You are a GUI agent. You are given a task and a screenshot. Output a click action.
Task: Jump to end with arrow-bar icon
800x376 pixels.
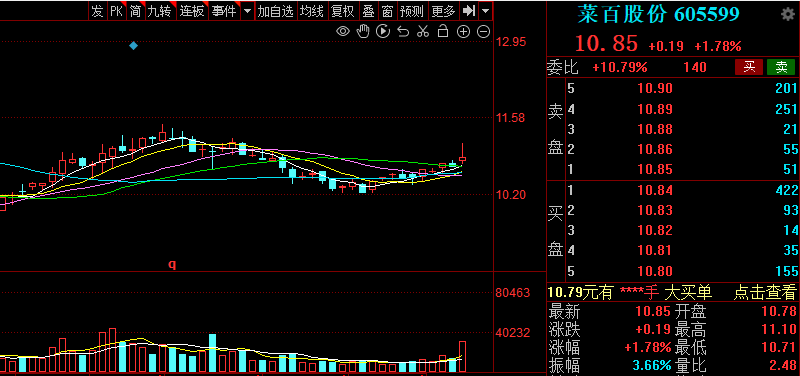[468, 11]
